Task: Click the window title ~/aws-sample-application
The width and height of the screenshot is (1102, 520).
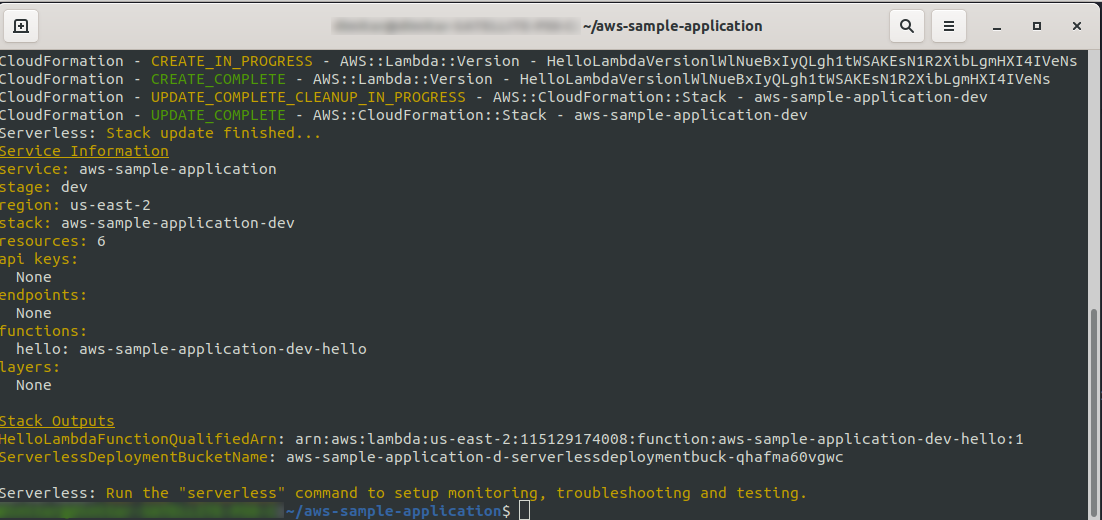Action: (x=672, y=26)
